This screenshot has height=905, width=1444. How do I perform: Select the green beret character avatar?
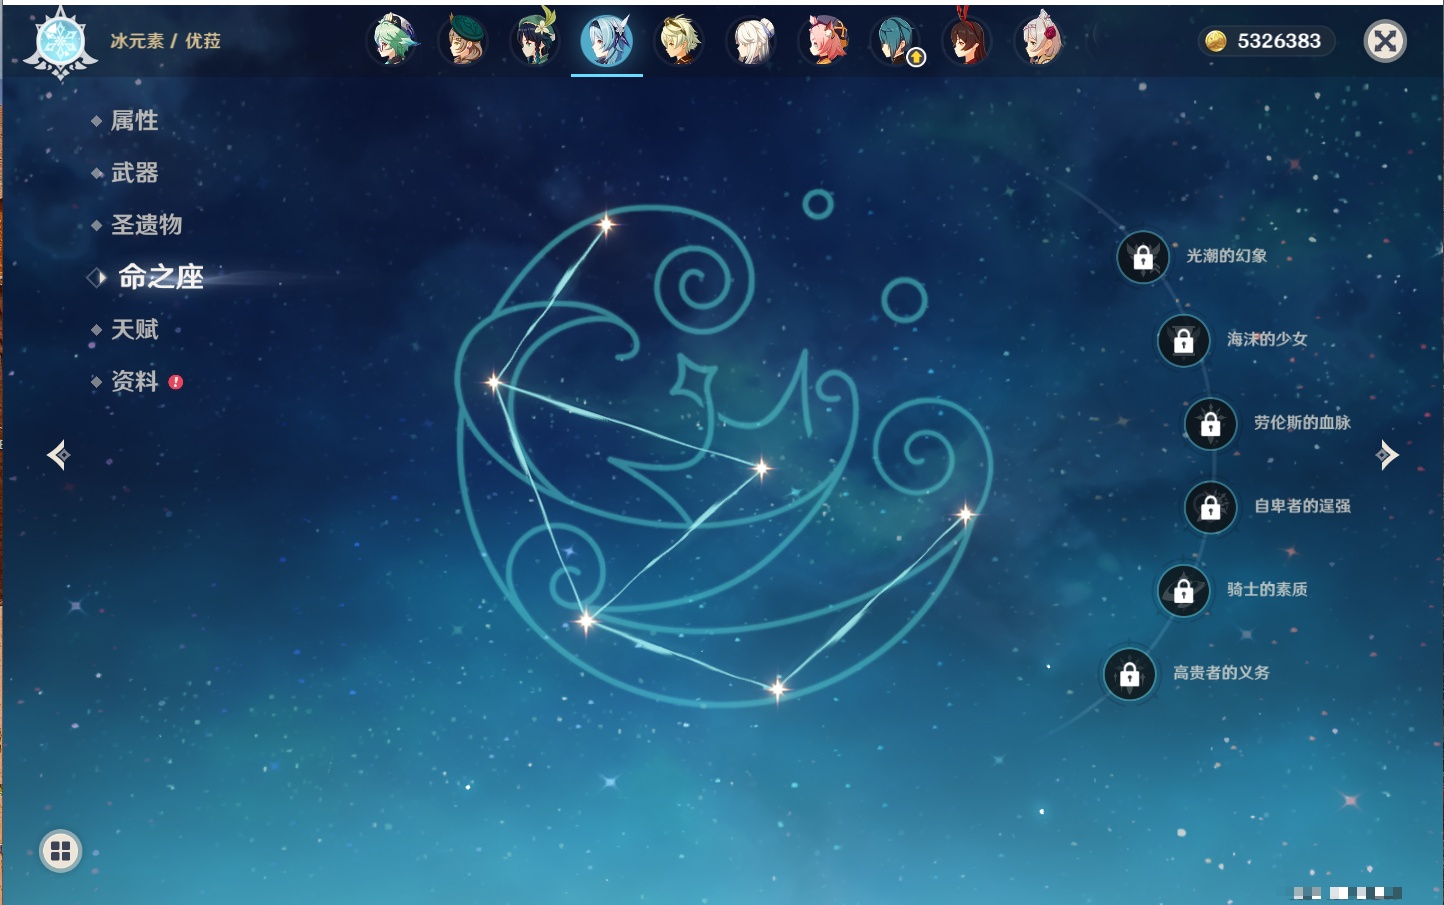pyautogui.click(x=465, y=40)
